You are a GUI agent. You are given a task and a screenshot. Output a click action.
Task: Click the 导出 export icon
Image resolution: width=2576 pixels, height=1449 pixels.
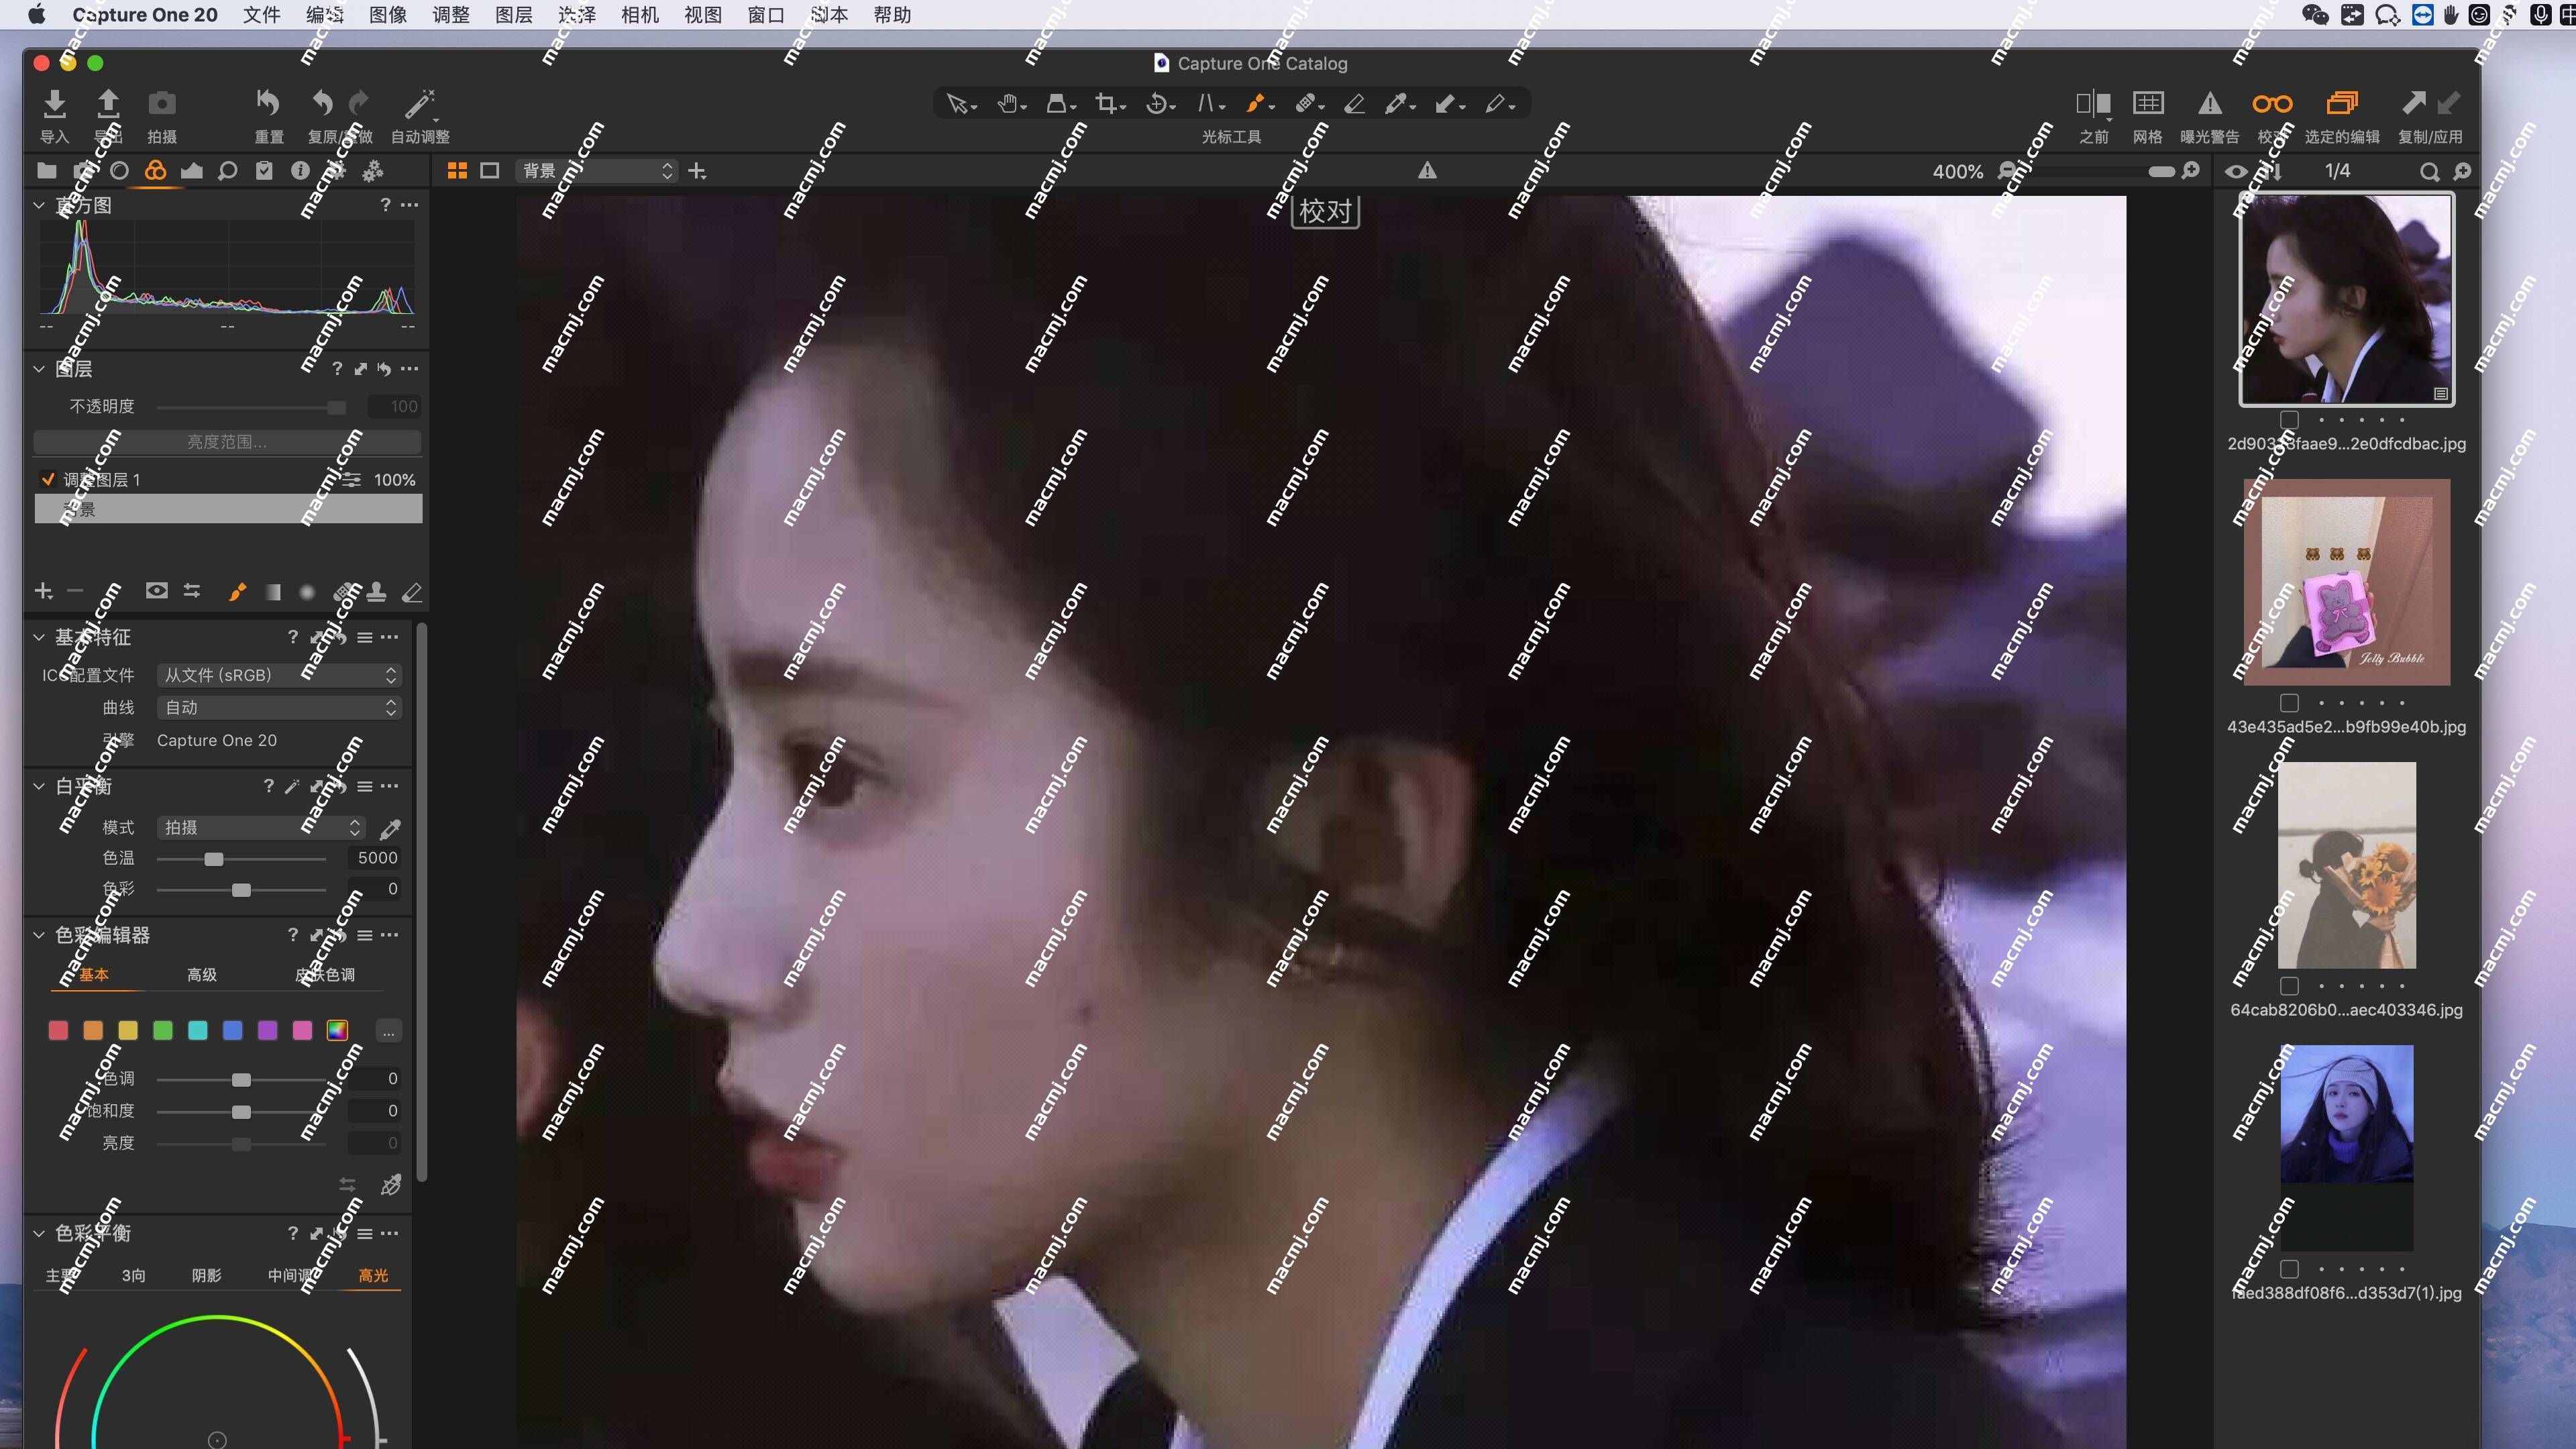[108, 103]
